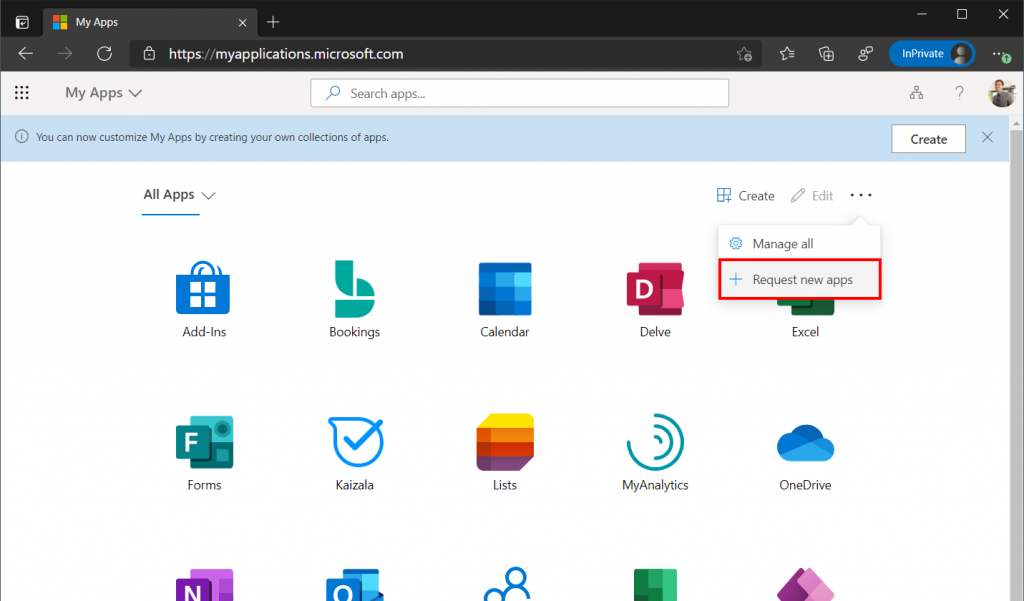
Task: Launch the OneDrive app
Action: (x=805, y=457)
